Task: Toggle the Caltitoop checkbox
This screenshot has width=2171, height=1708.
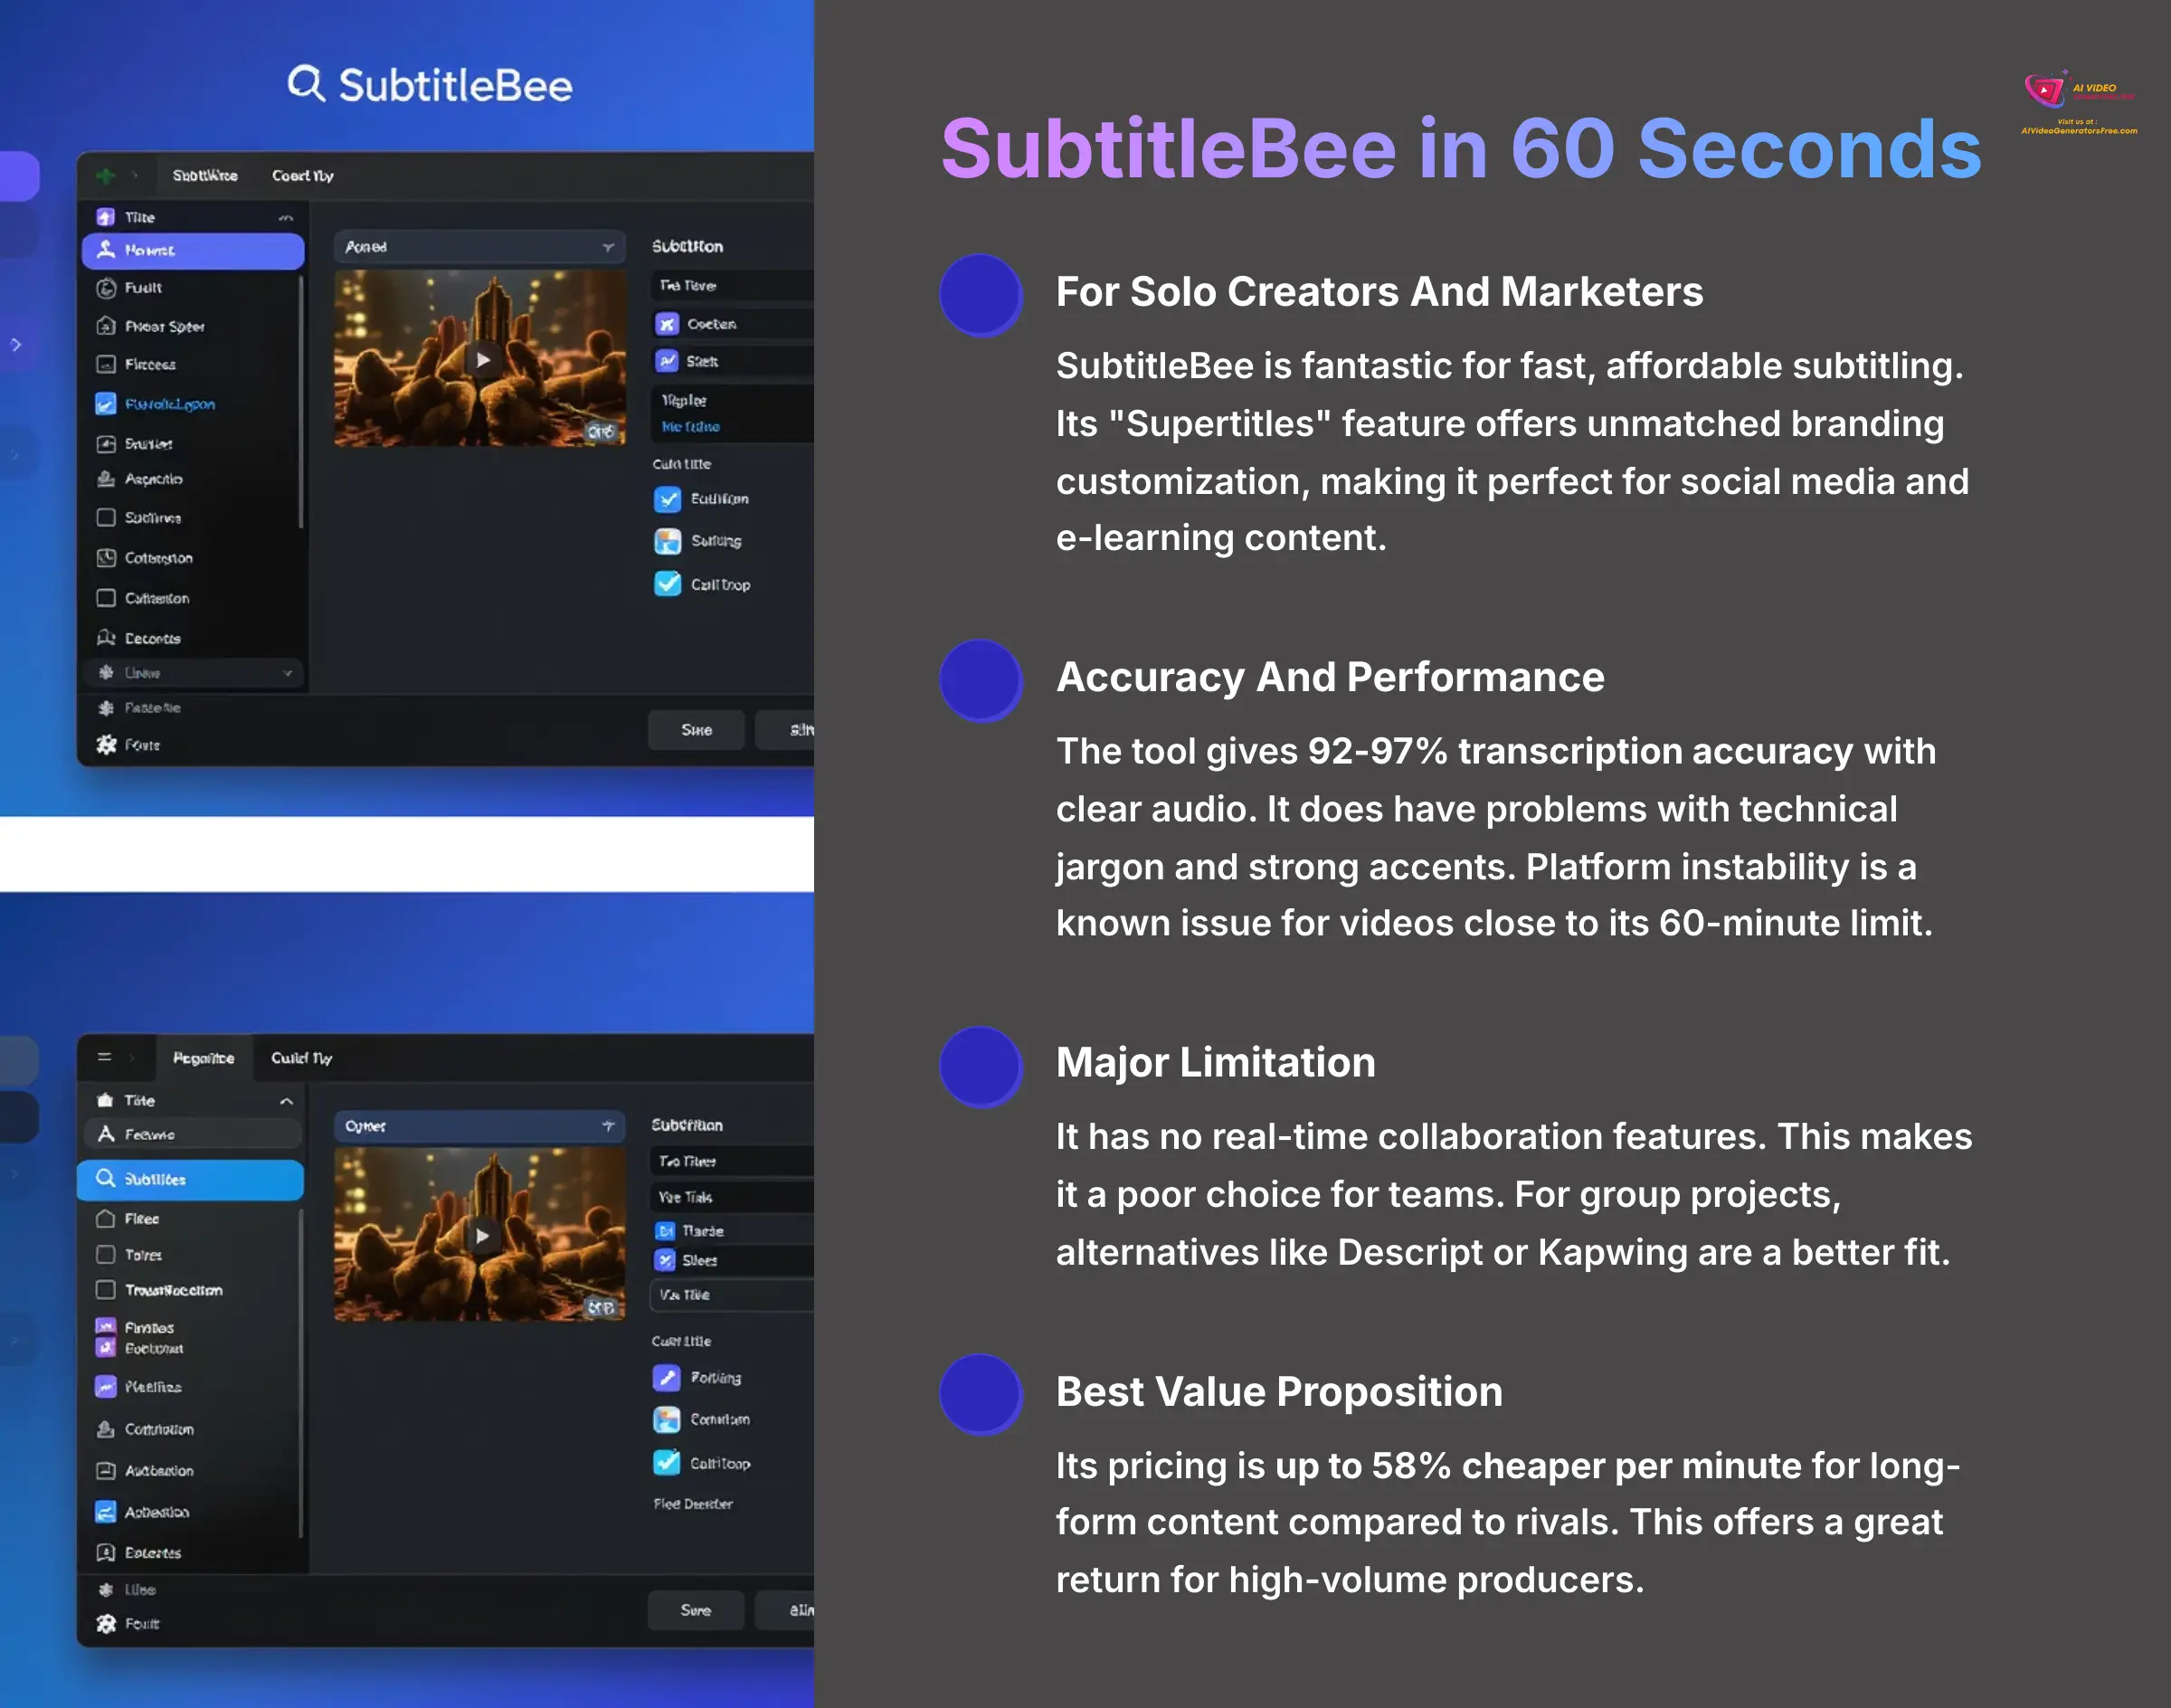Action: pyautogui.click(x=667, y=1463)
